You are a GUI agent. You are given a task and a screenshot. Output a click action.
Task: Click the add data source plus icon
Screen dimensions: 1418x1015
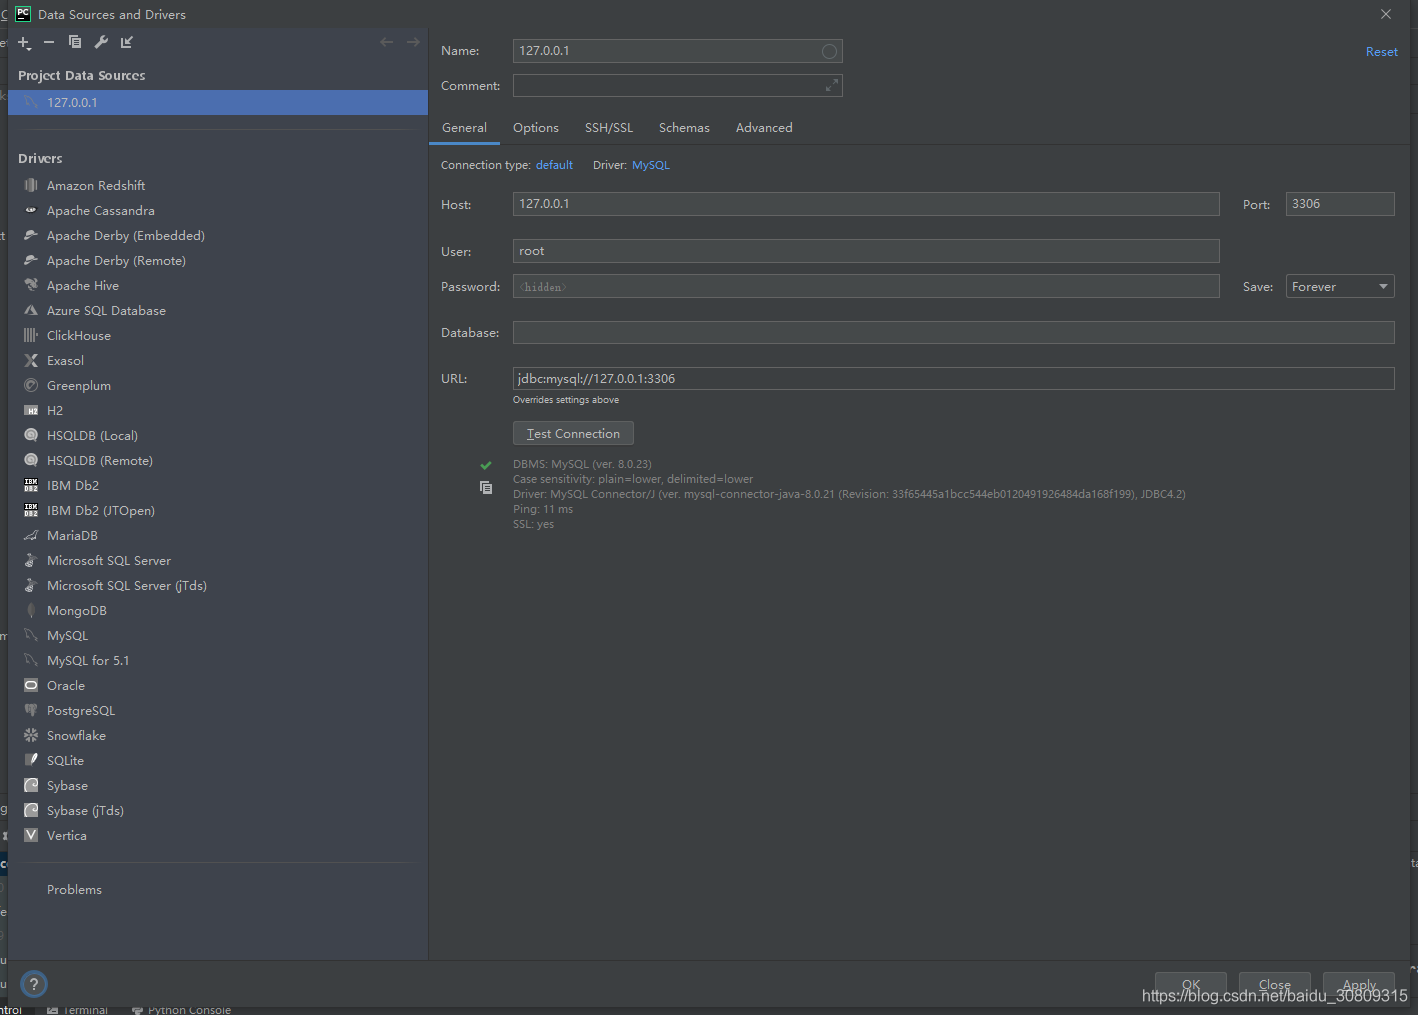(x=24, y=42)
